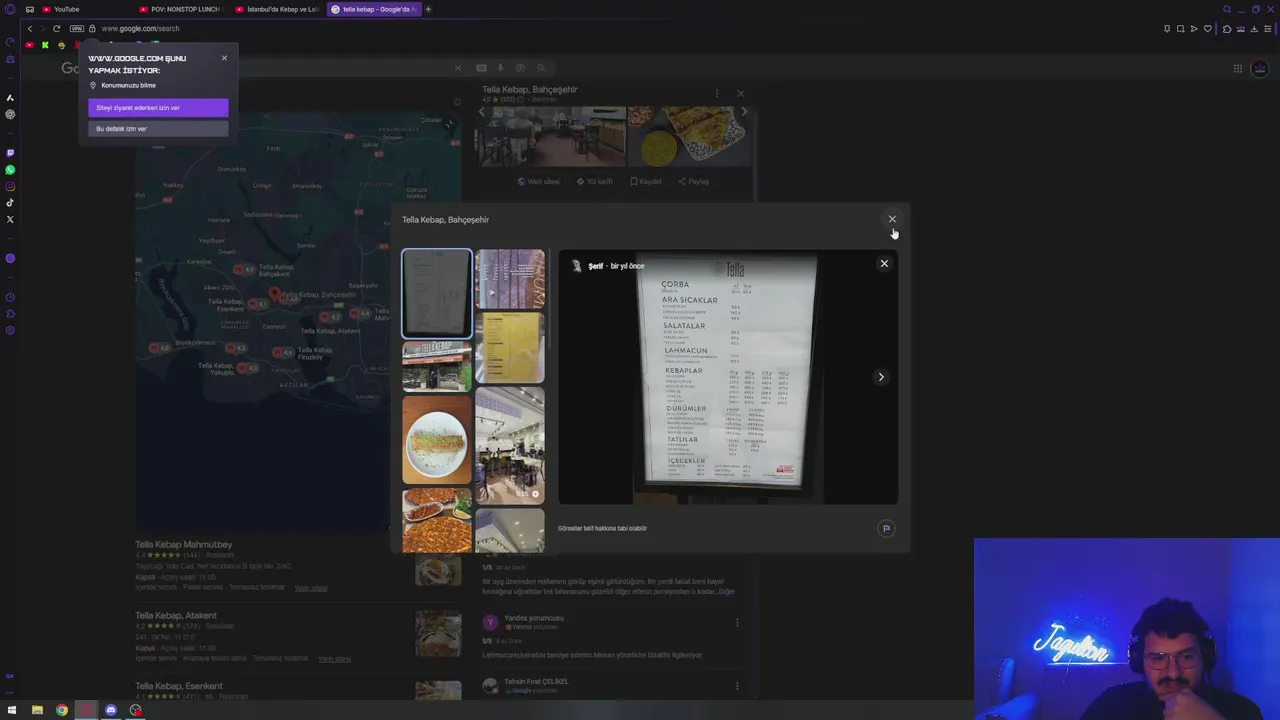Close the Tella Kebap Bahçeşehir side panel
Image resolution: width=1280 pixels, height=720 pixels.
(x=740, y=93)
